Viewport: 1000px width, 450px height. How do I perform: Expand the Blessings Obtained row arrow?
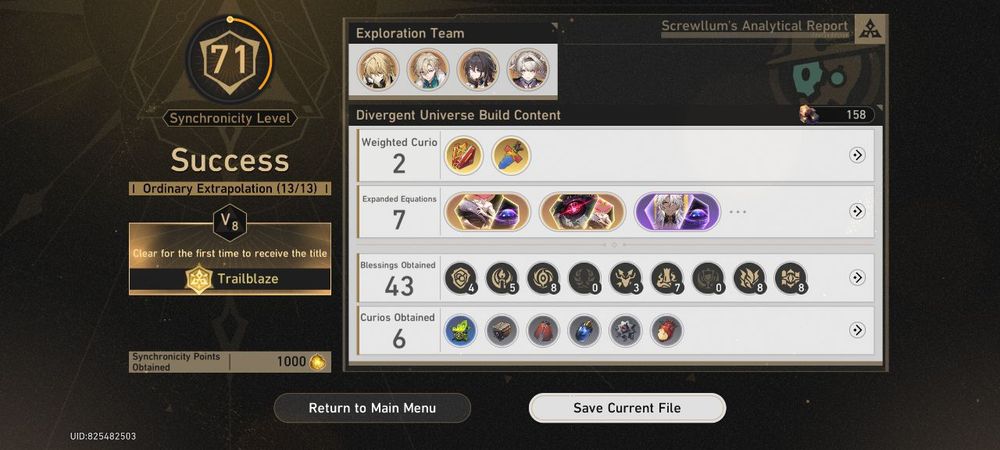857,277
